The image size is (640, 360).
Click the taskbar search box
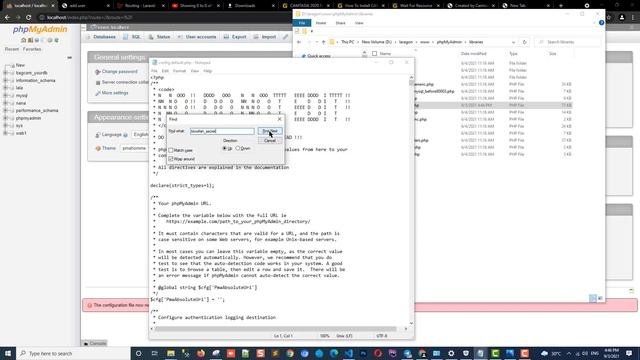point(73,353)
